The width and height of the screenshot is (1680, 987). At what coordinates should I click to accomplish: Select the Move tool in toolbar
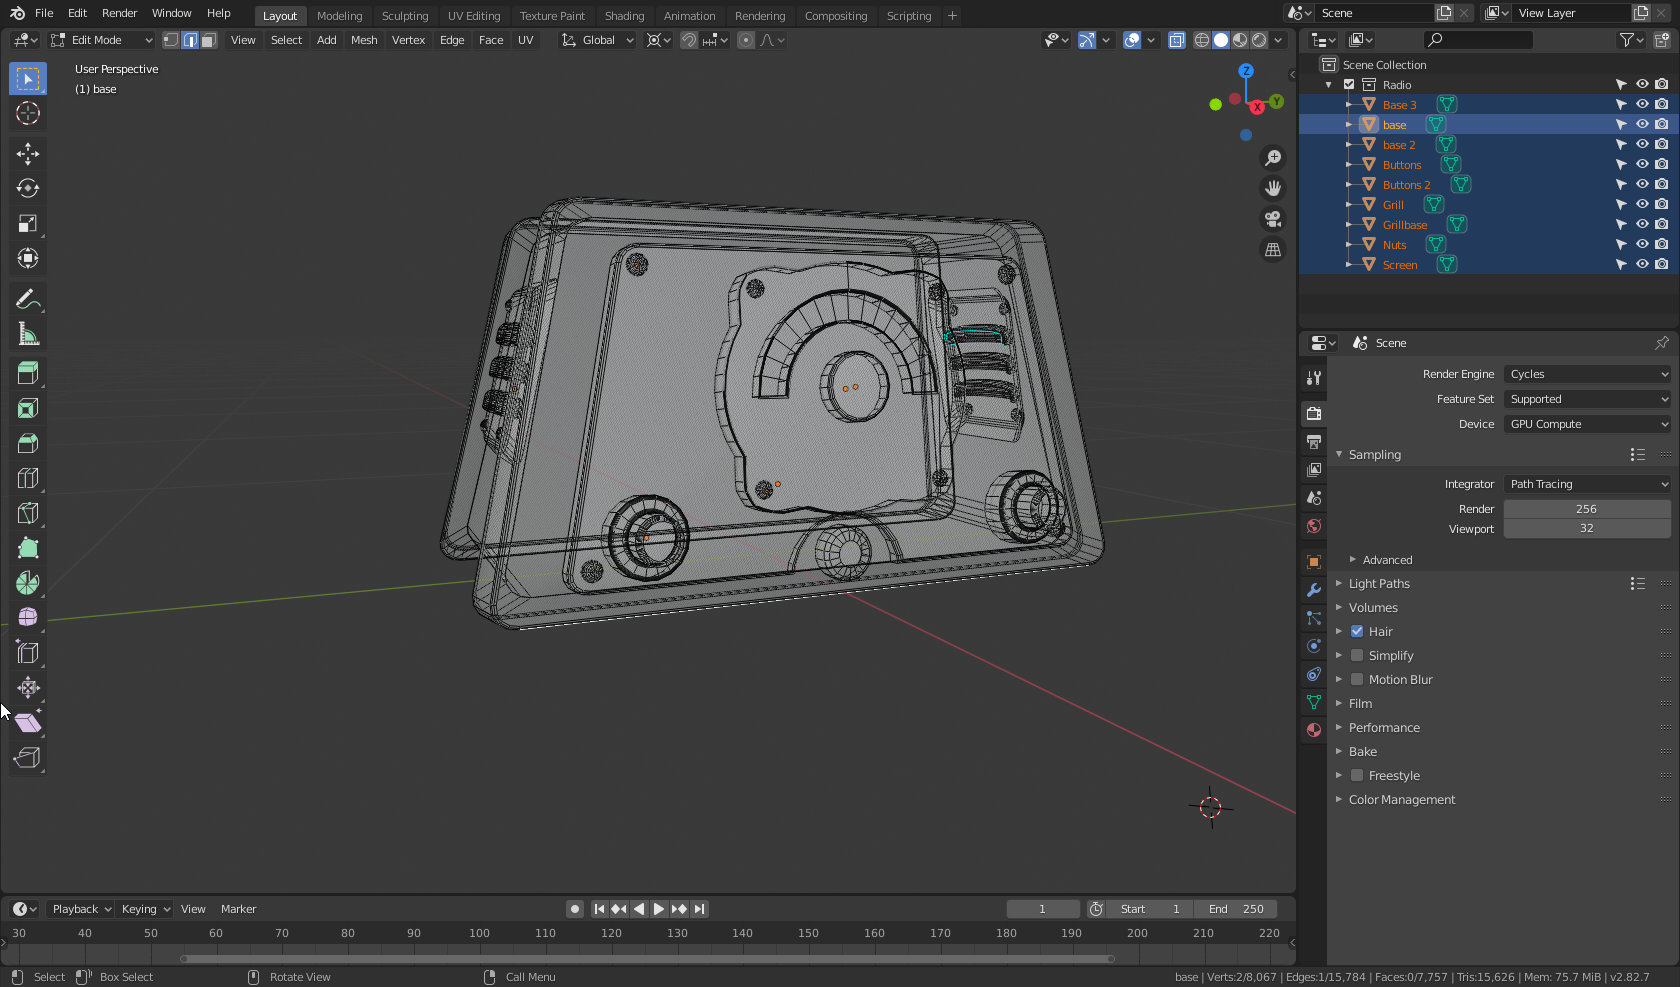click(28, 153)
